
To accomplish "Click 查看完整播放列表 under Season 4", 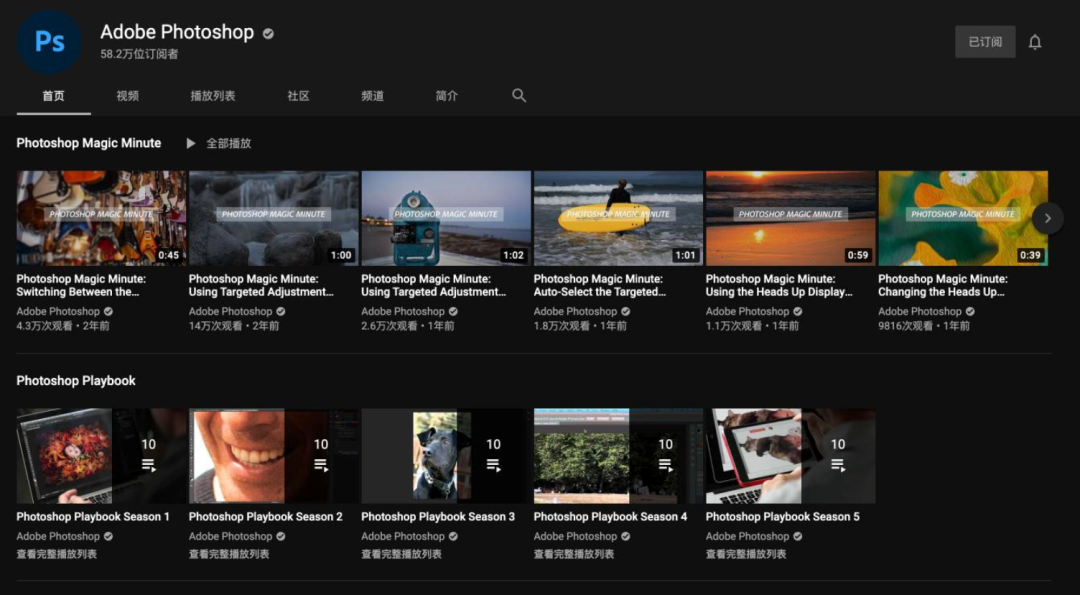I will tap(574, 554).
